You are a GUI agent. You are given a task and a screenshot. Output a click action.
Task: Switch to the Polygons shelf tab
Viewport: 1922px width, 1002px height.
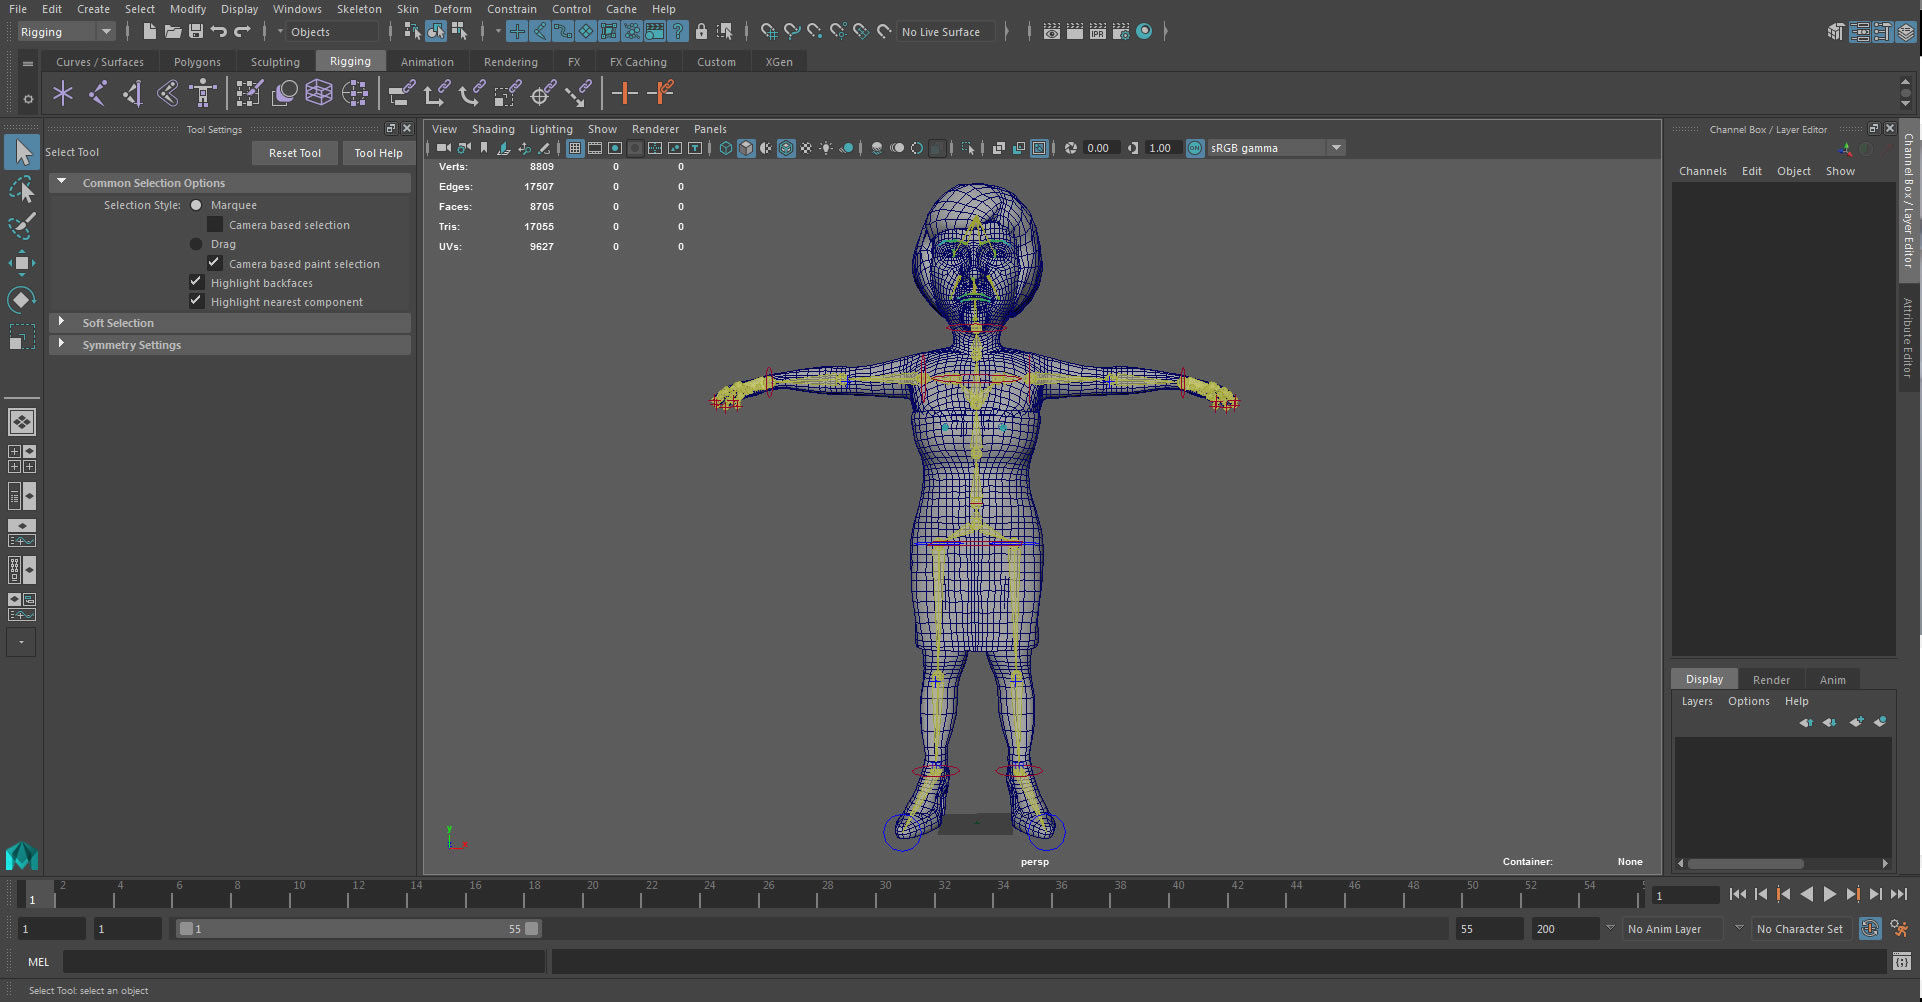[197, 62]
